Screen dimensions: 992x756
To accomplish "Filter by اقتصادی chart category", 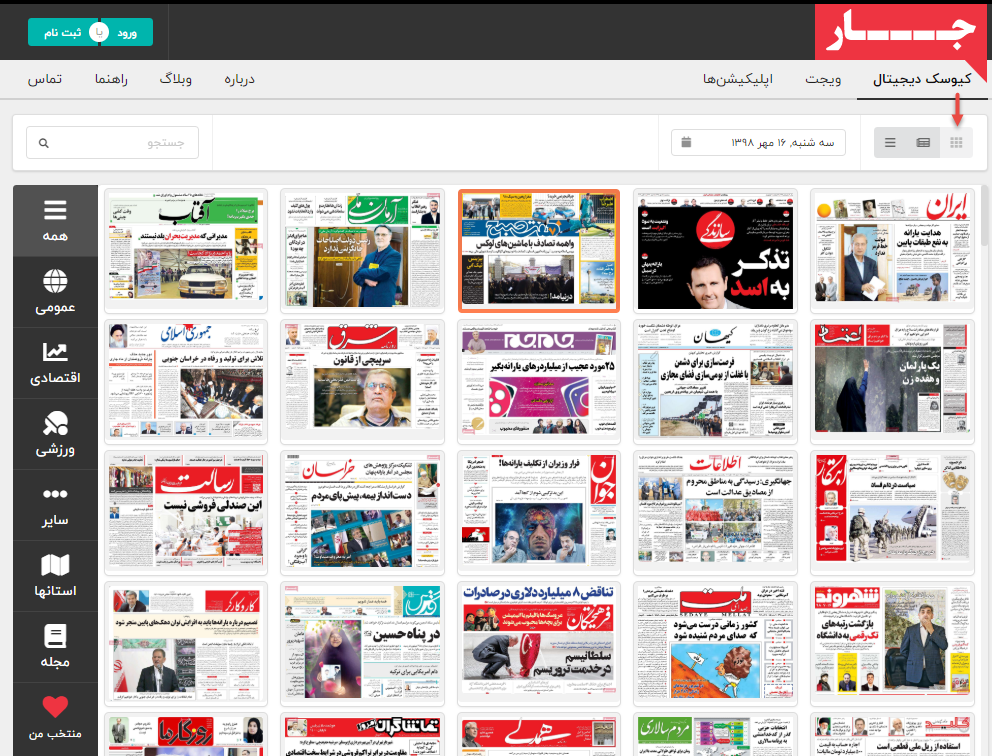I will [55, 363].
